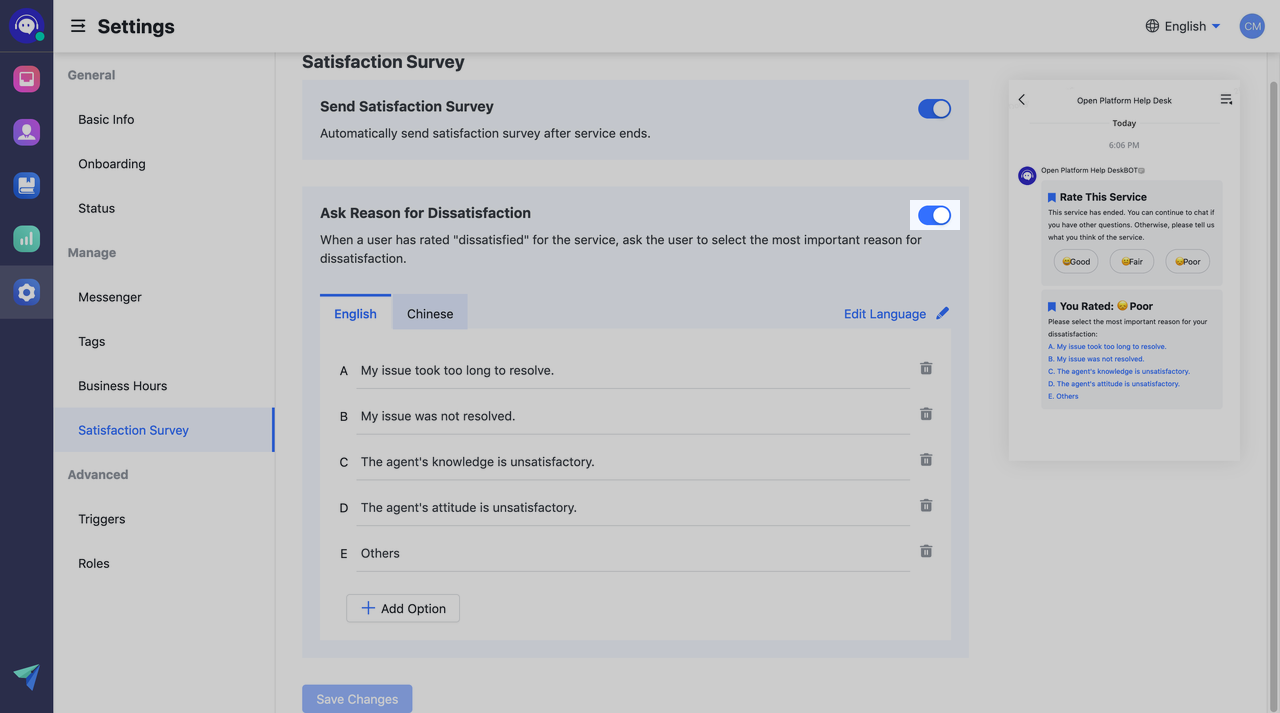Screen dimensions: 1280x713
Task: Open the bar chart reports icon
Action: coord(26,238)
